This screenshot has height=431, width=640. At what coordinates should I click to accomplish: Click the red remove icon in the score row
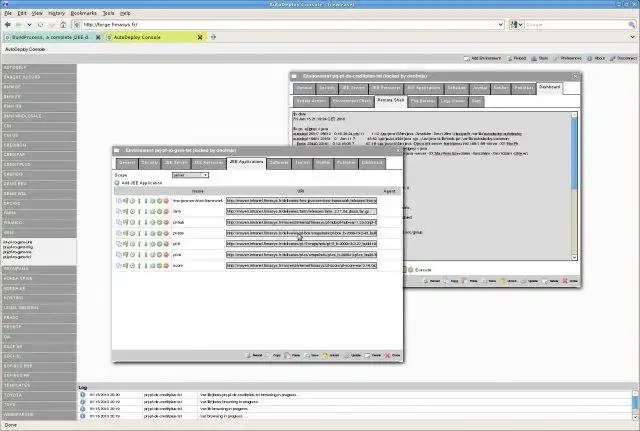pyautogui.click(x=166, y=266)
